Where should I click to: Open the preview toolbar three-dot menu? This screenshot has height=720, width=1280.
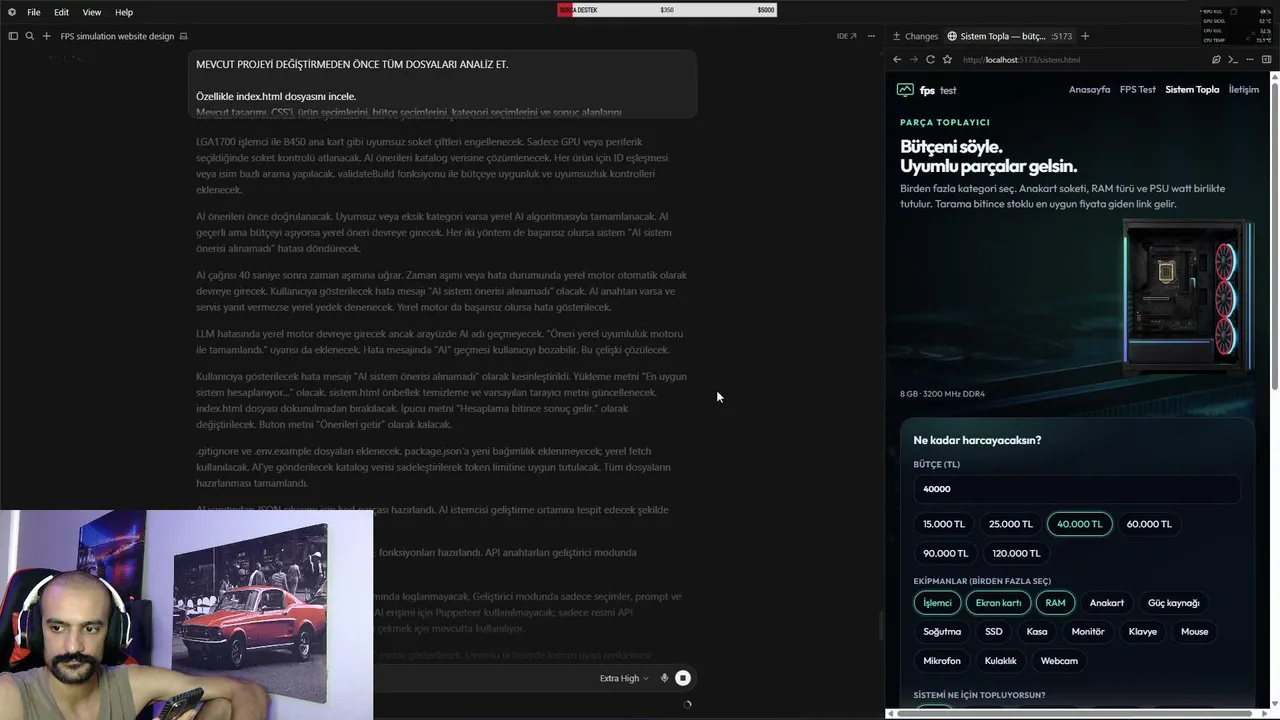[1250, 60]
